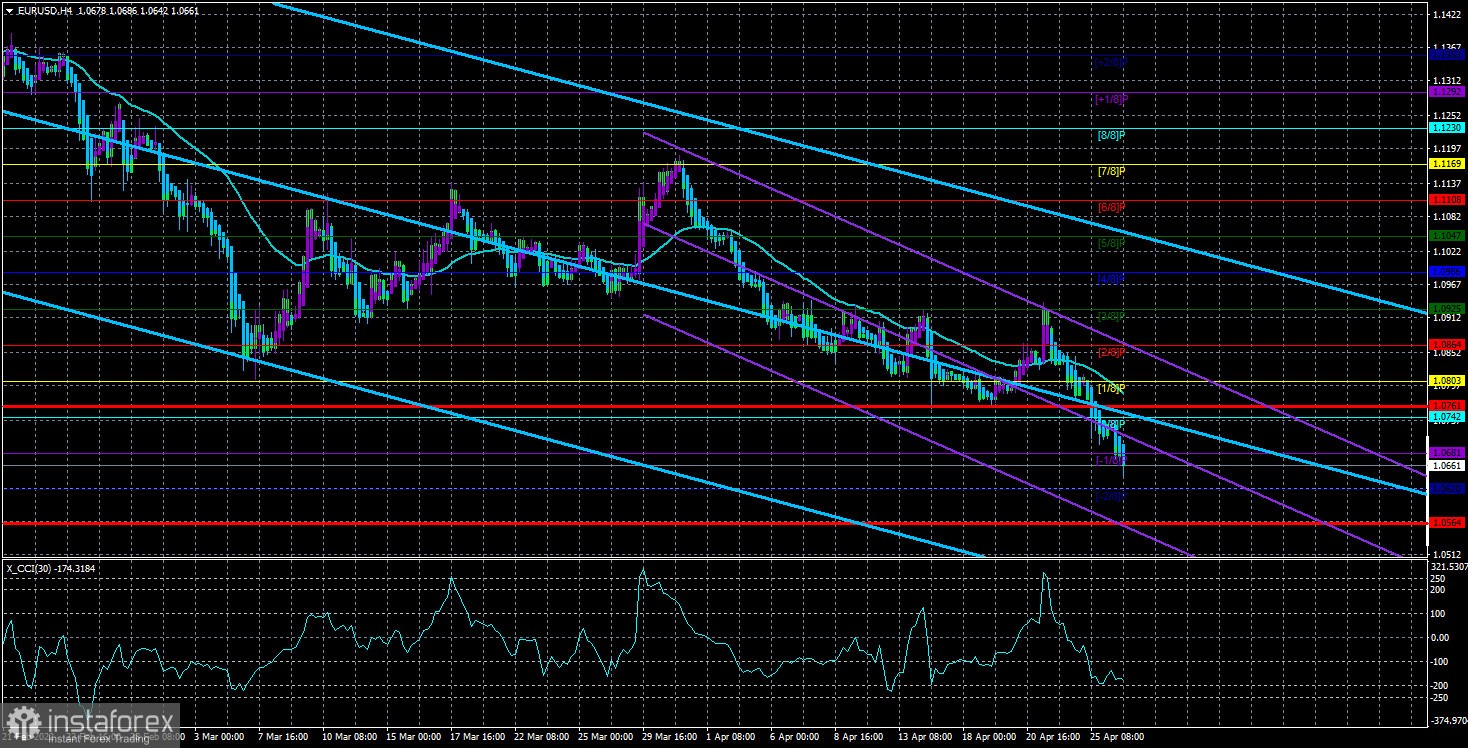Select the 1.1169 yellow price tag
Image resolution: width=1468 pixels, height=748 pixels.
click(x=1446, y=164)
